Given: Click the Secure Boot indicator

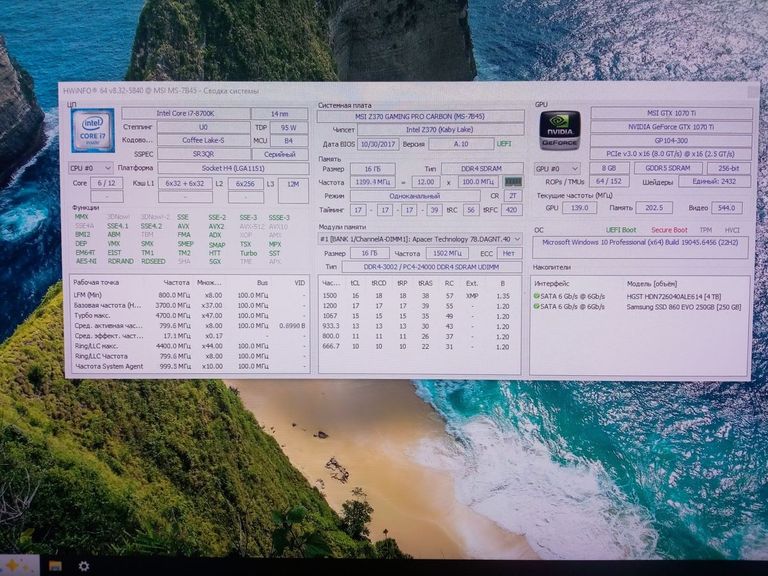Looking at the screenshot, I should click(x=669, y=230).
